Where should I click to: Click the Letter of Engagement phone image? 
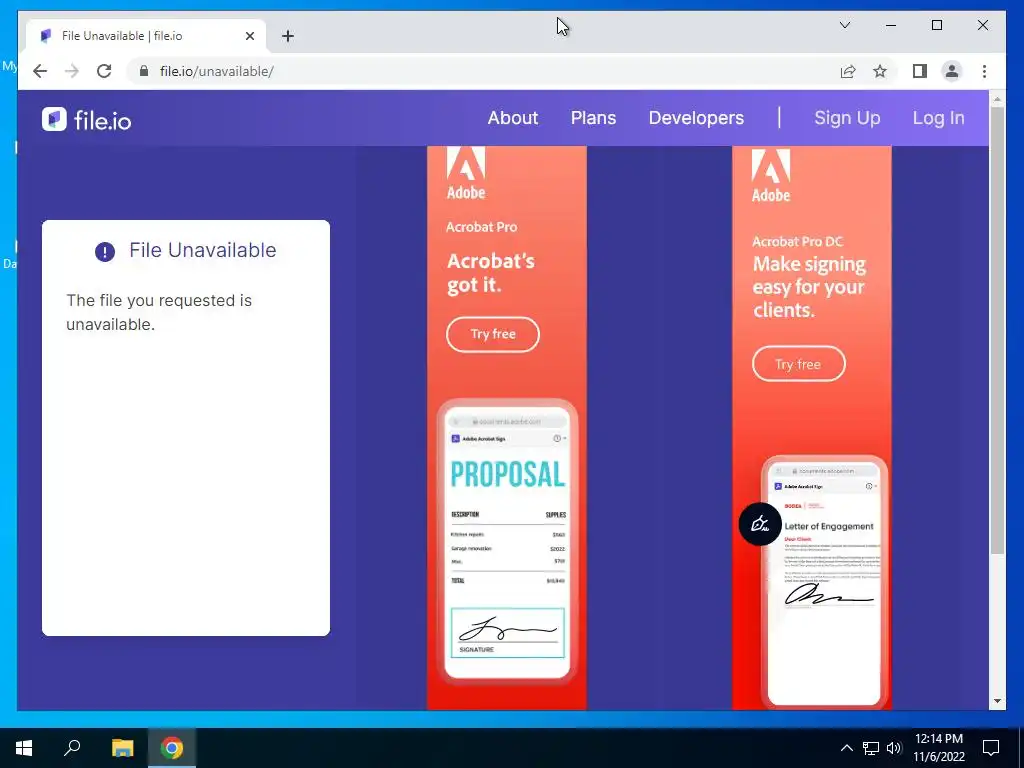pyautogui.click(x=824, y=581)
